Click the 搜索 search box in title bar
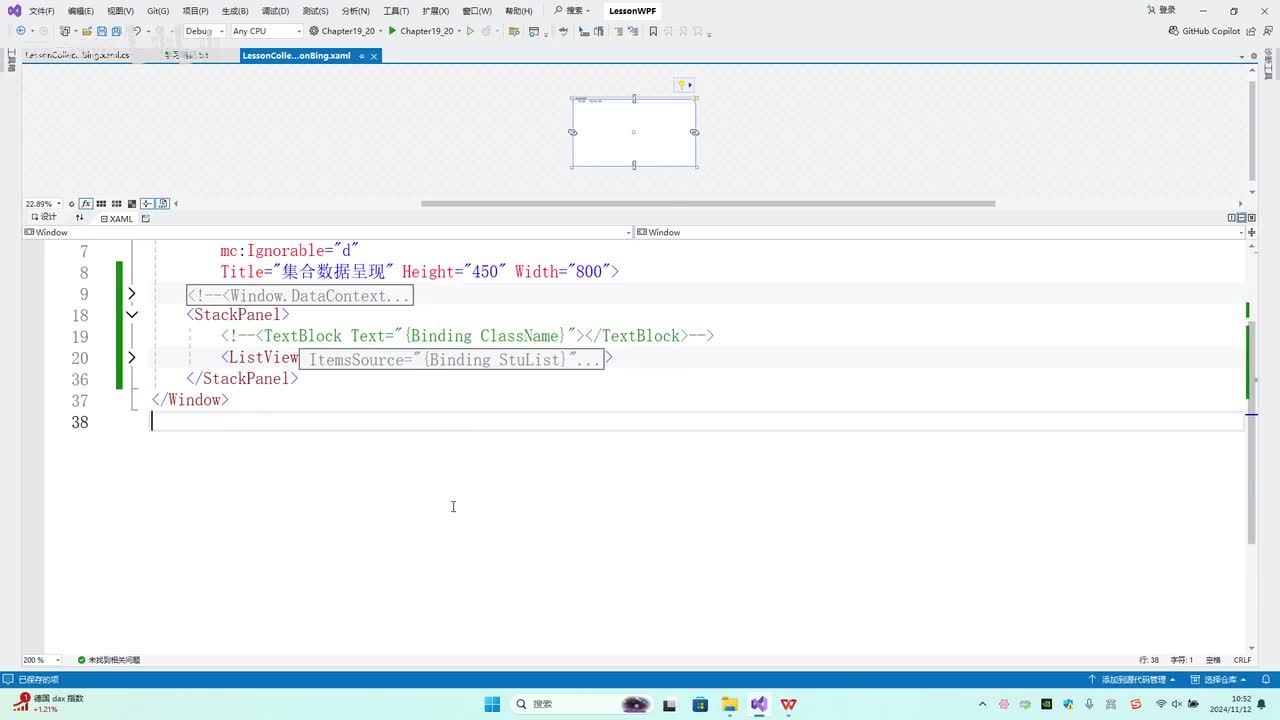The width and height of the screenshot is (1280, 720). (572, 11)
